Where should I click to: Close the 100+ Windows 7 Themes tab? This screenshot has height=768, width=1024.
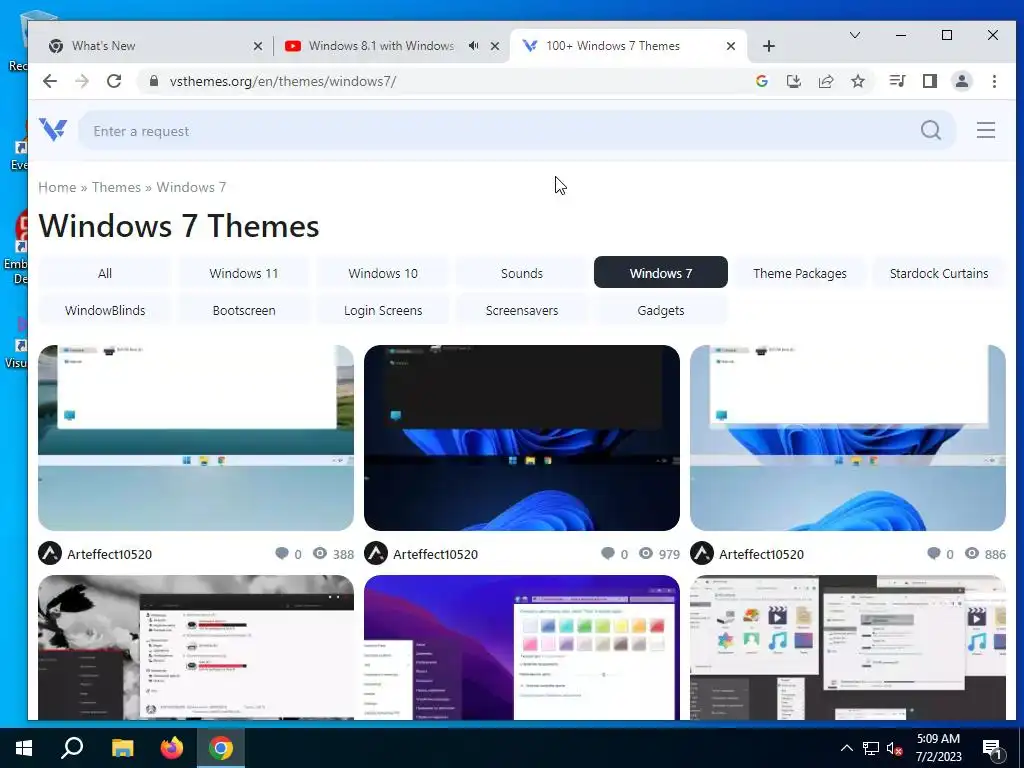coord(731,46)
